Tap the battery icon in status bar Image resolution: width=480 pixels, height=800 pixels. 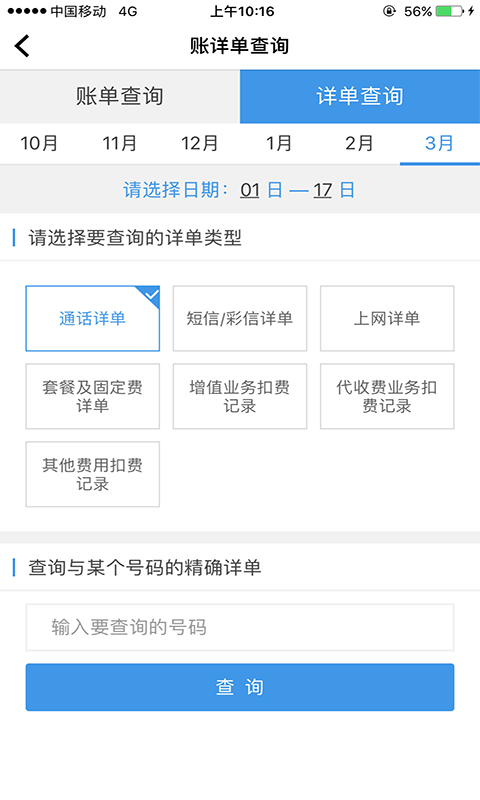tap(450, 11)
